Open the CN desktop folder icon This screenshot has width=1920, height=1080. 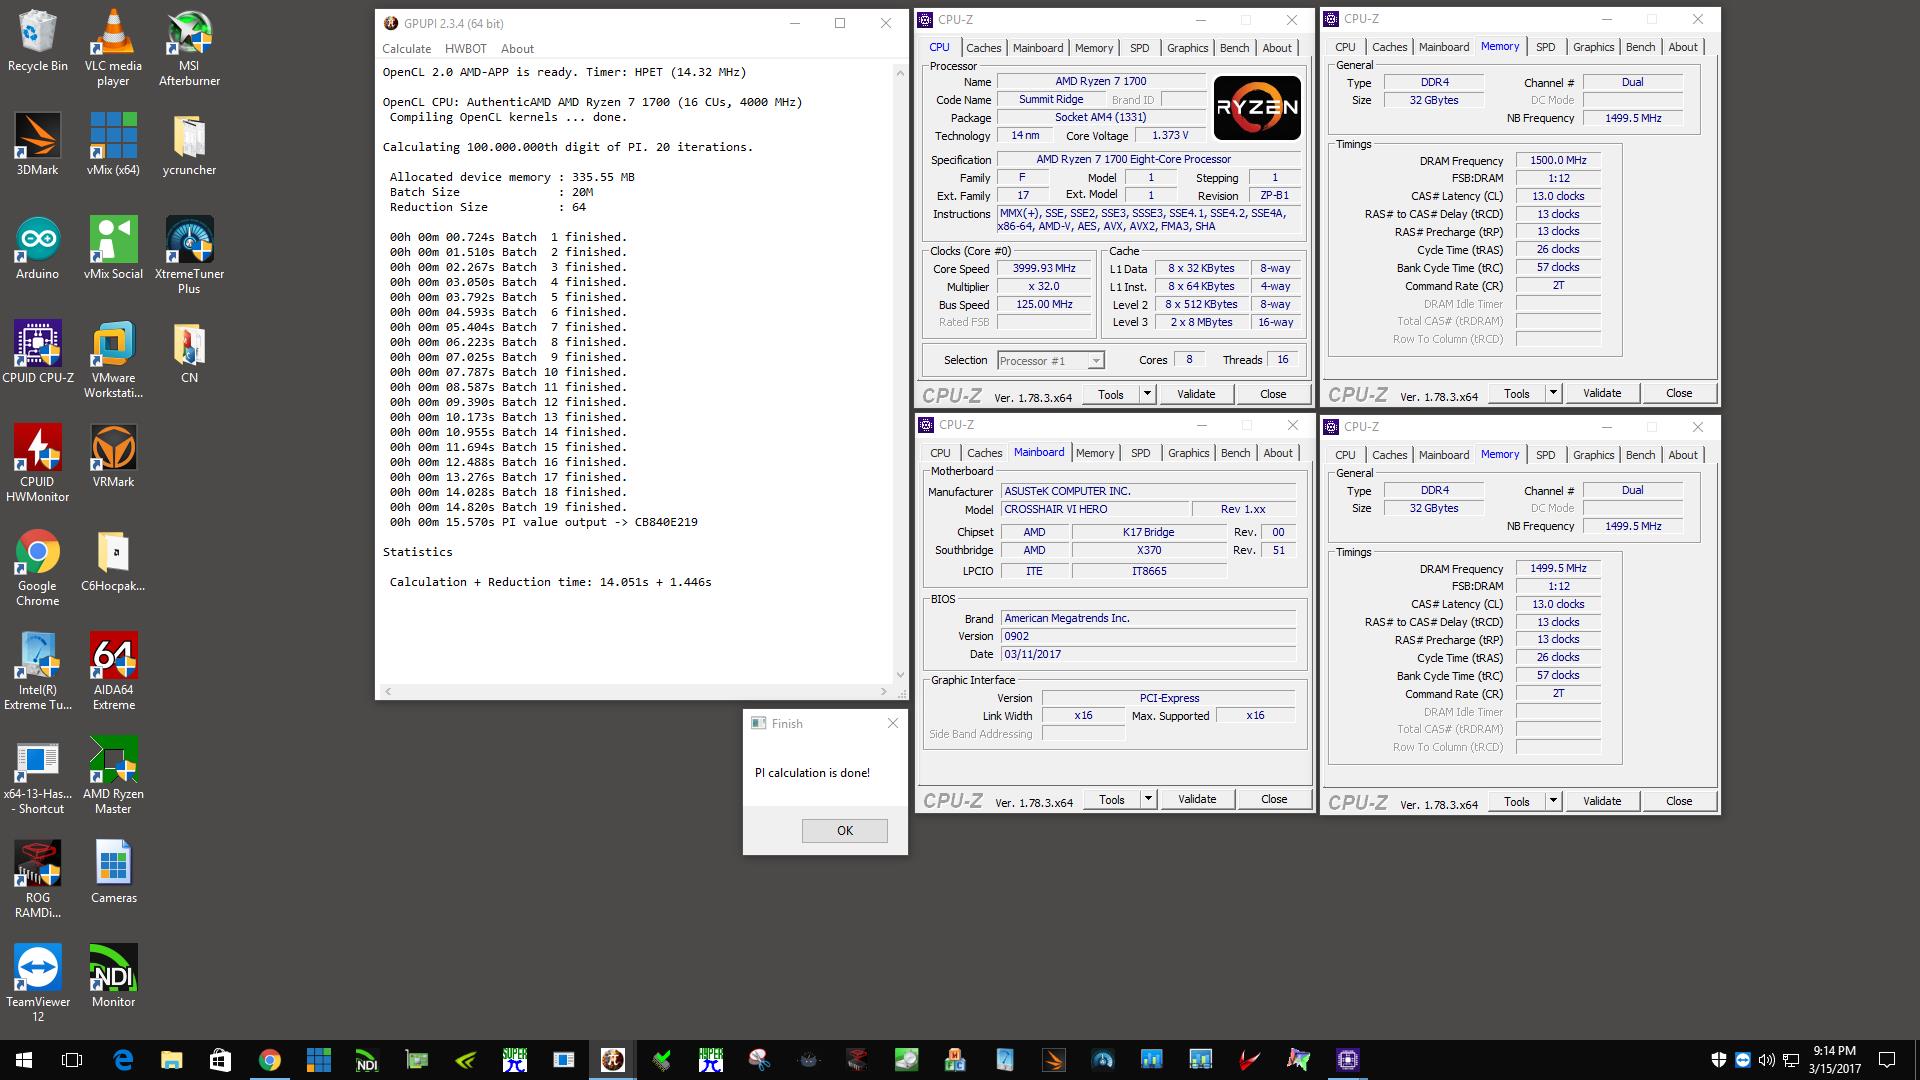tap(189, 353)
